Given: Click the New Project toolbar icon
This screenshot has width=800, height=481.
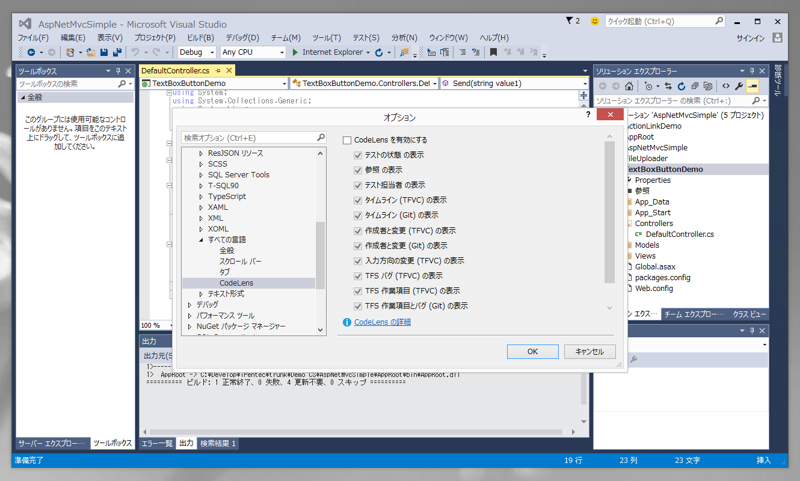Looking at the screenshot, I should pyautogui.click(x=70, y=52).
